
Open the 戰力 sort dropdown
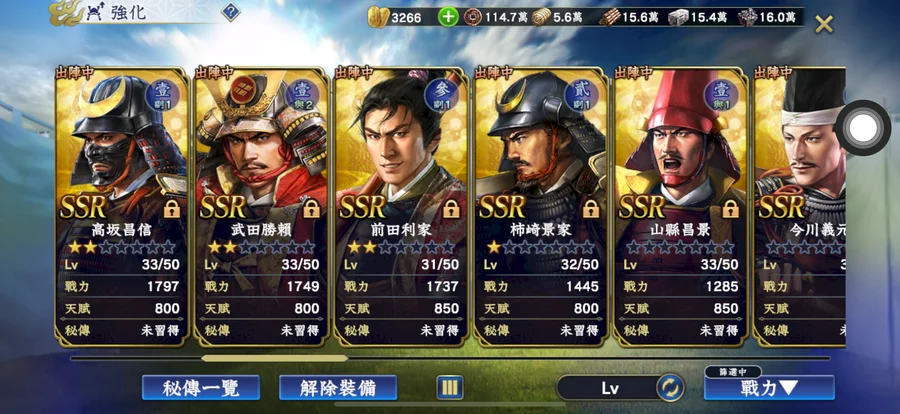click(x=769, y=388)
